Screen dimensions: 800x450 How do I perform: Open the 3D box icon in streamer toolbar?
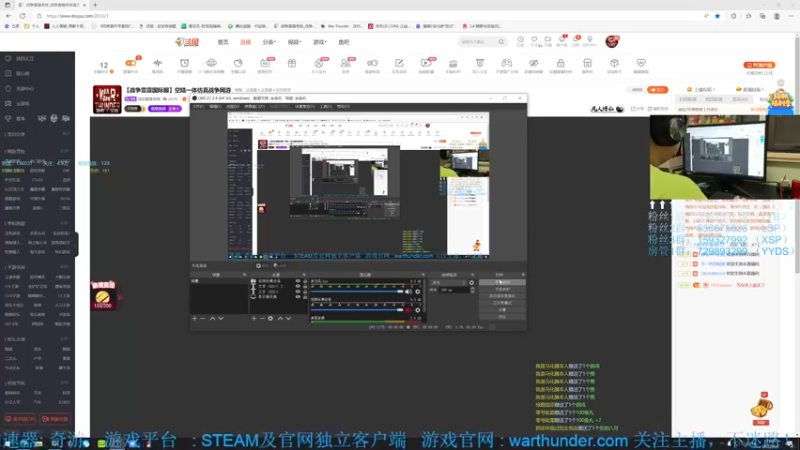(x=614, y=63)
